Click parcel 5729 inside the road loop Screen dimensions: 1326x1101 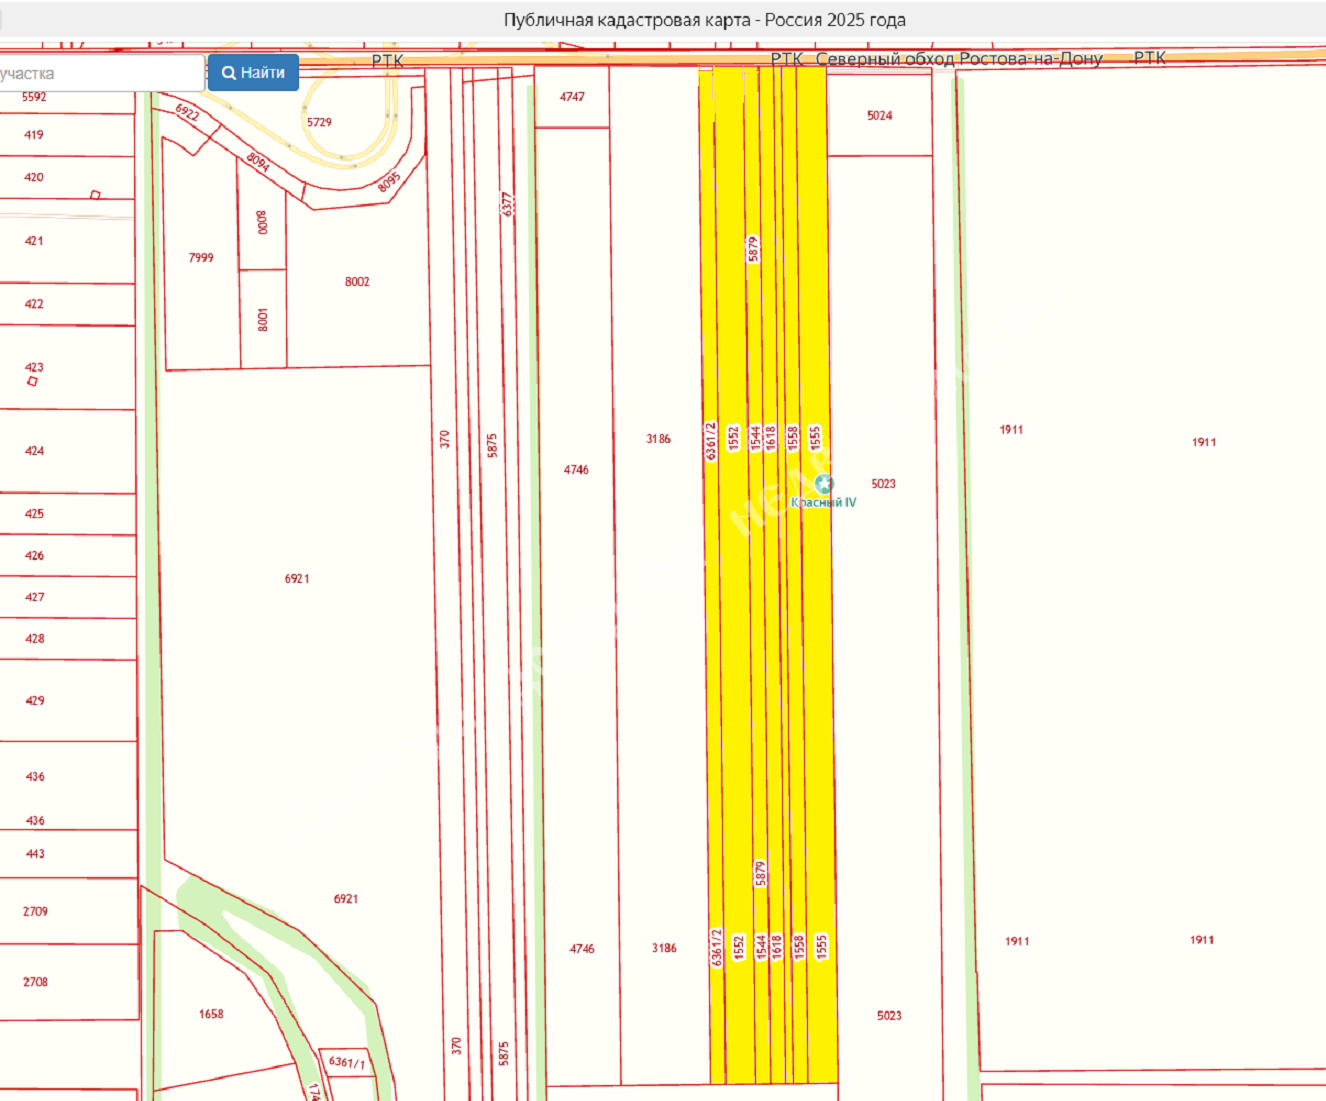click(319, 122)
